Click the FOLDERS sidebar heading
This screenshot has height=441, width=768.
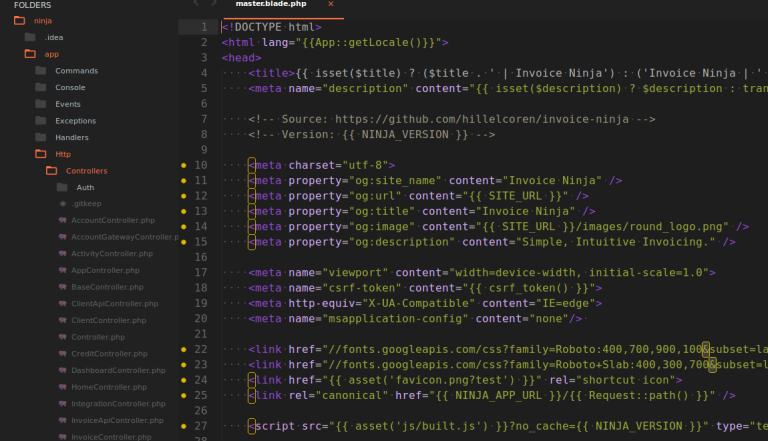[x=32, y=5]
